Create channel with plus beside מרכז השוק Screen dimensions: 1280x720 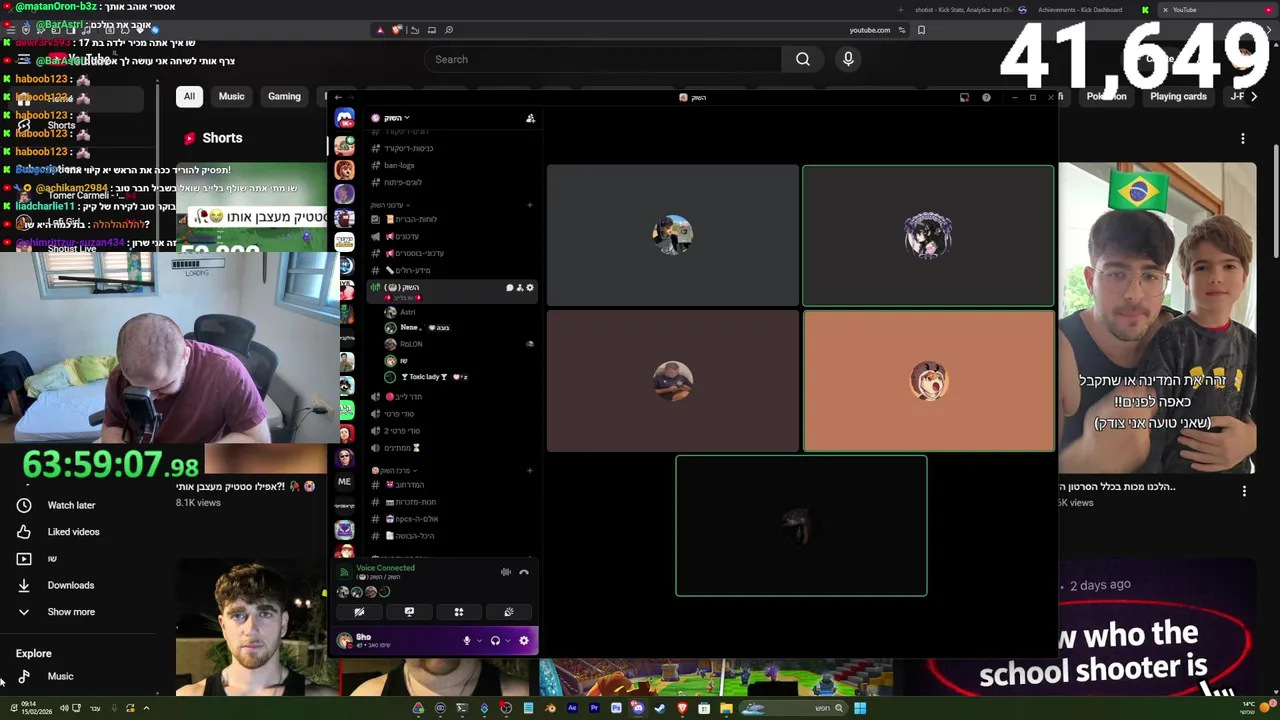coord(530,470)
